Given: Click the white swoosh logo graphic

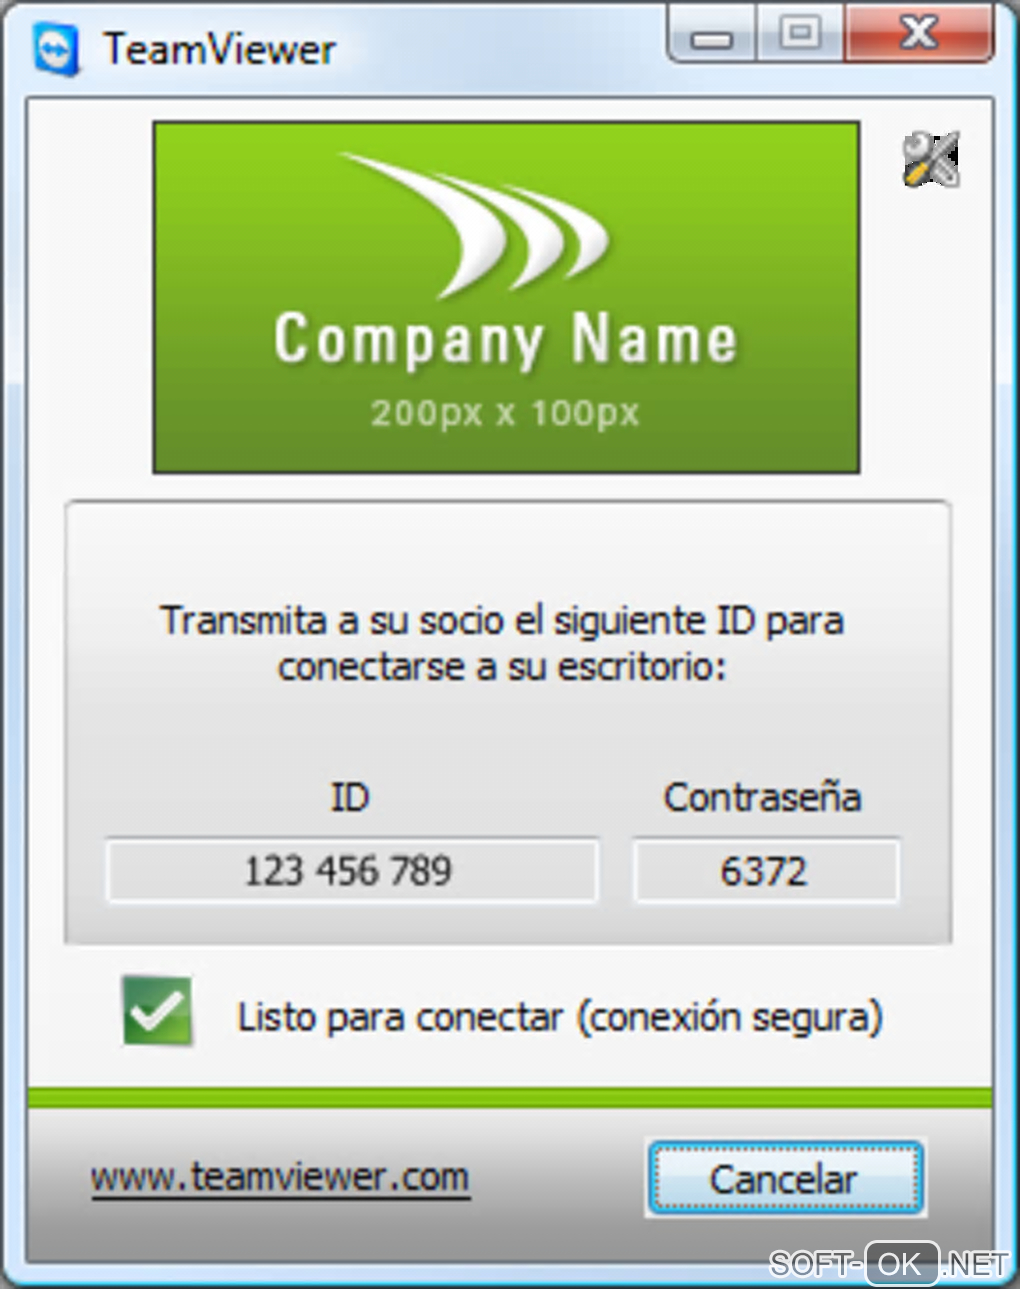Looking at the screenshot, I should point(475,225).
